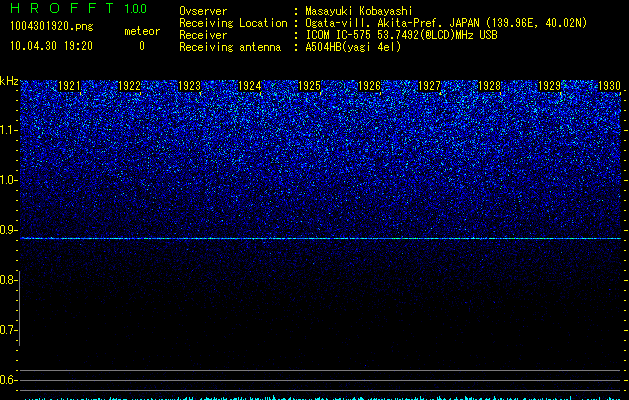Click the 1928 time marker

pos(489,86)
